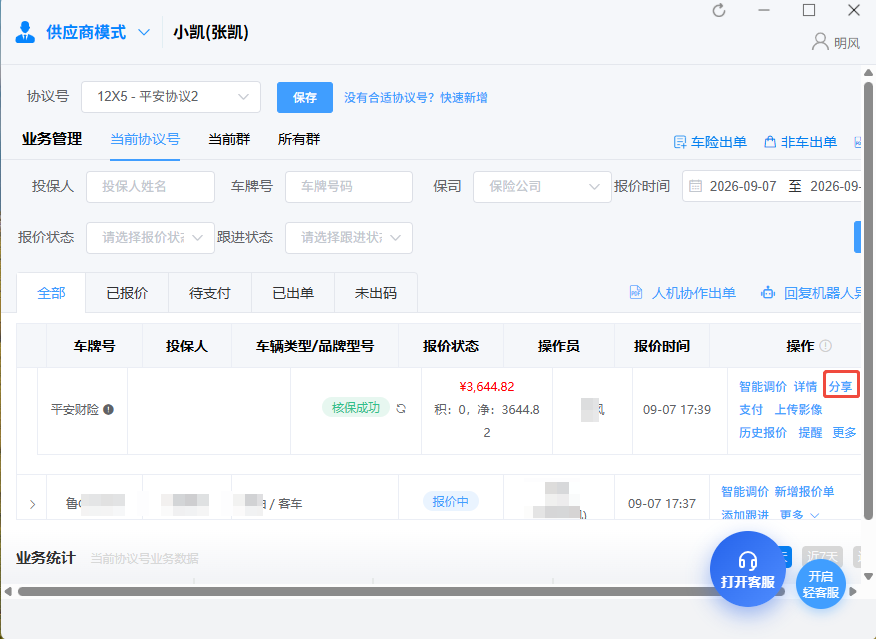Click the 核保成功 status badge

(356, 408)
